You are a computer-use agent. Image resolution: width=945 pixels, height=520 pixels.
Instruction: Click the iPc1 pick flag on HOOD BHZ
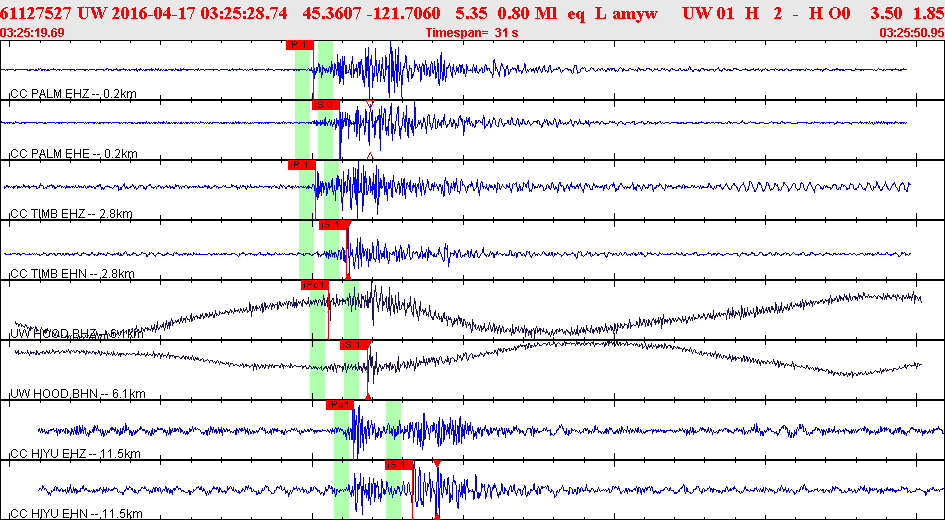pos(315,285)
